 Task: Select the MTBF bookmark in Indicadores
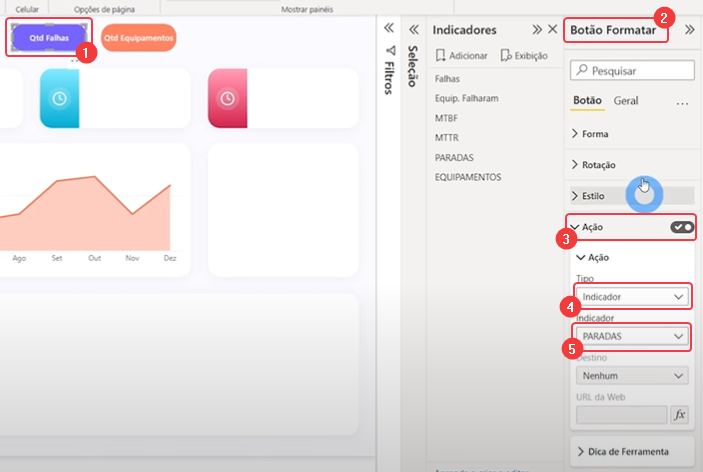tap(446, 118)
